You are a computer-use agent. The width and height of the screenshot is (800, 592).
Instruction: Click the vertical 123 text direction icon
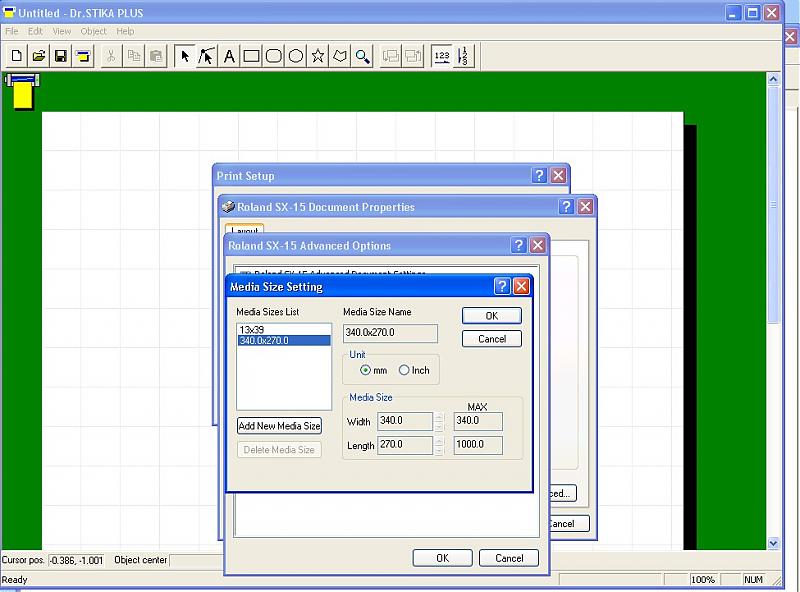[464, 56]
